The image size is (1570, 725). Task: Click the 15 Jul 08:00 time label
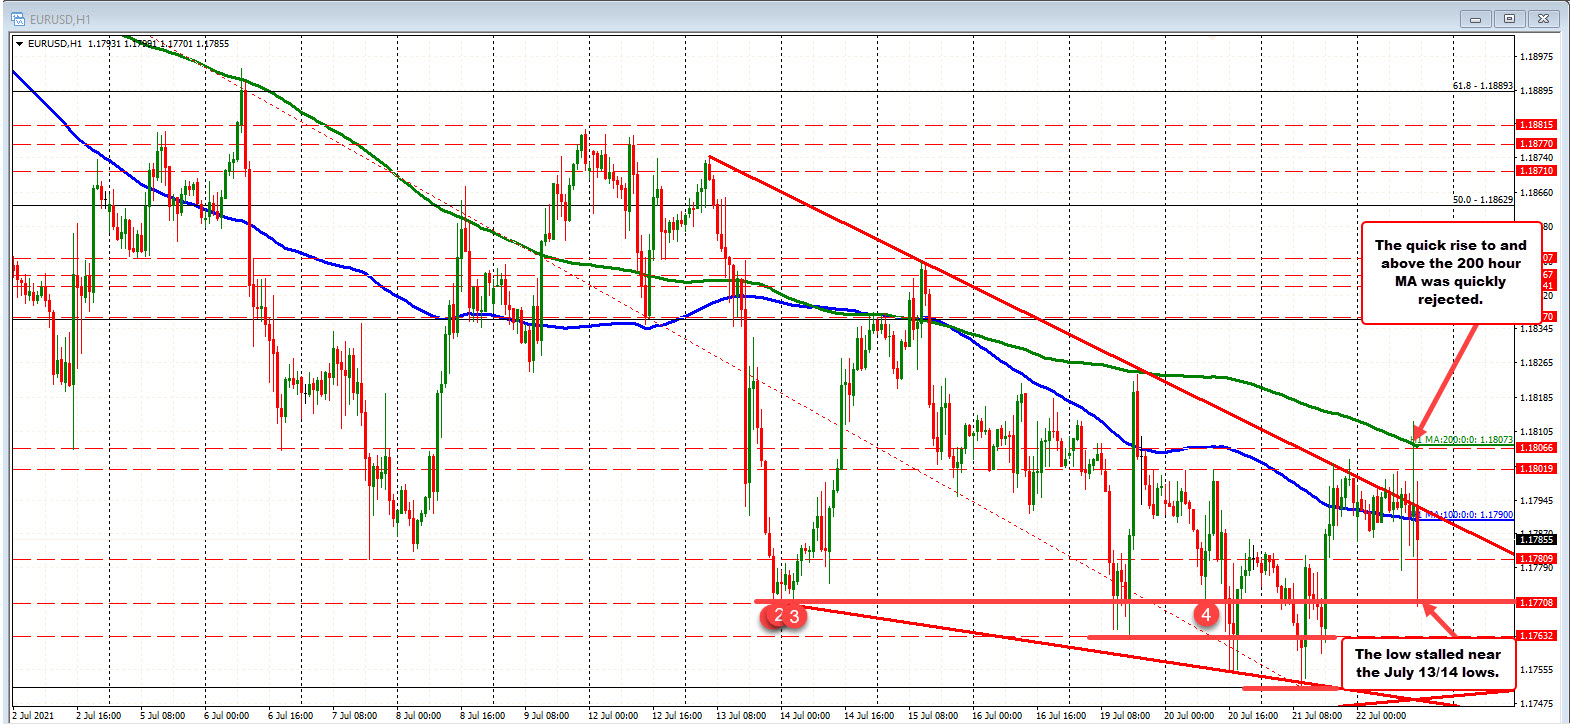click(x=933, y=716)
